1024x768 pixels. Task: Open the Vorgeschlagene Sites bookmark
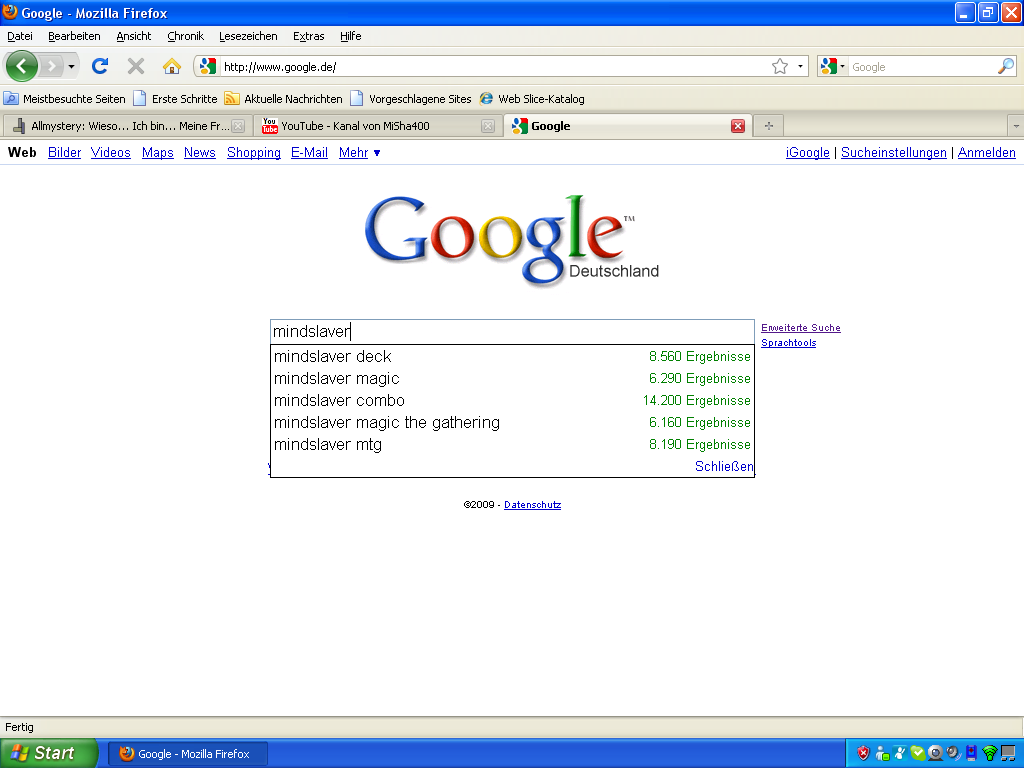(411, 99)
